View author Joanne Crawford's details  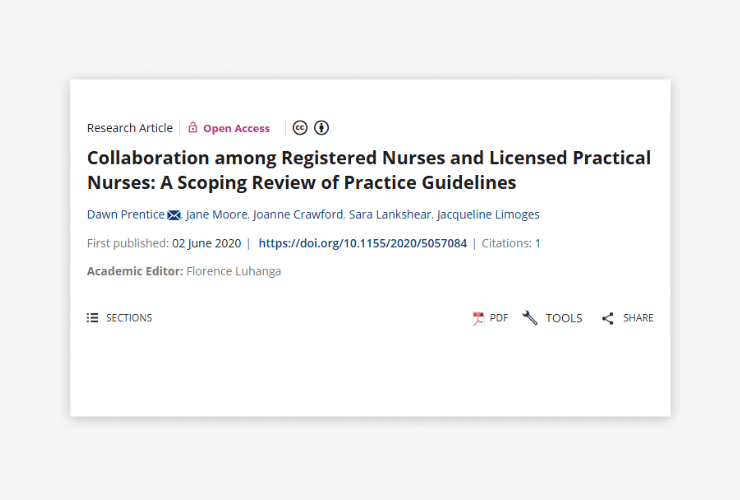pyautogui.click(x=298, y=214)
